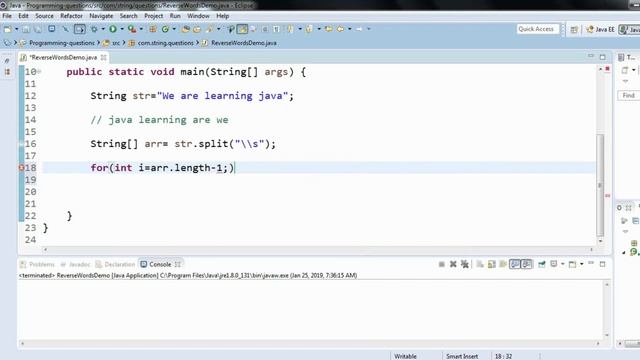Click Remove Launch X icon in Console
Viewport: 640px width, 360px height.
pos(453,264)
